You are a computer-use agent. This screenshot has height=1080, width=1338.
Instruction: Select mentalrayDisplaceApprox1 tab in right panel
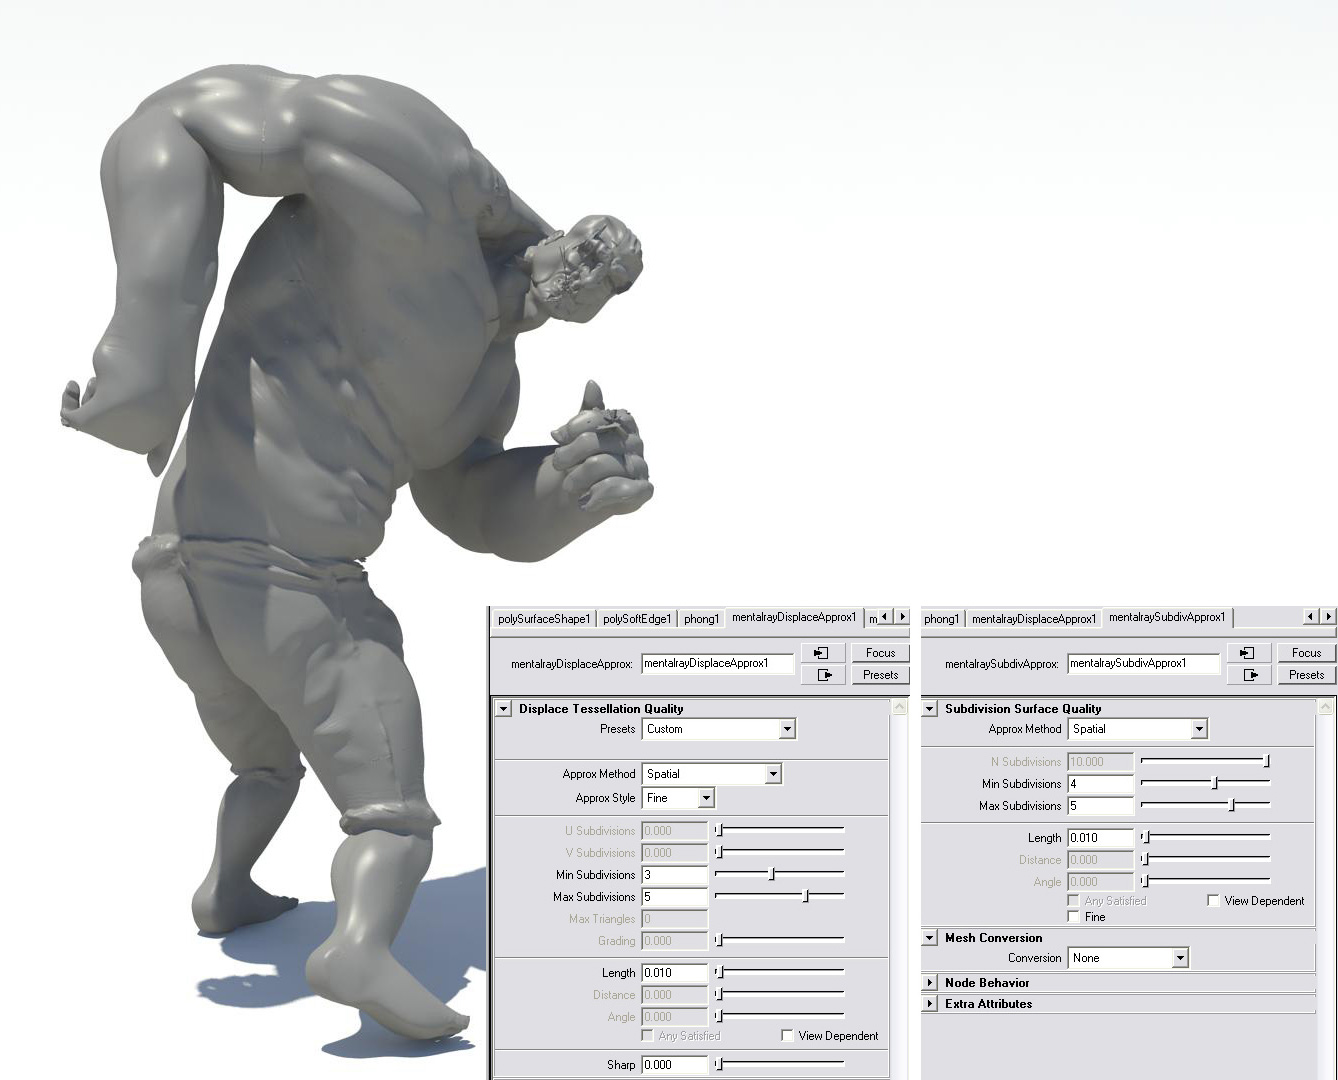click(1034, 619)
